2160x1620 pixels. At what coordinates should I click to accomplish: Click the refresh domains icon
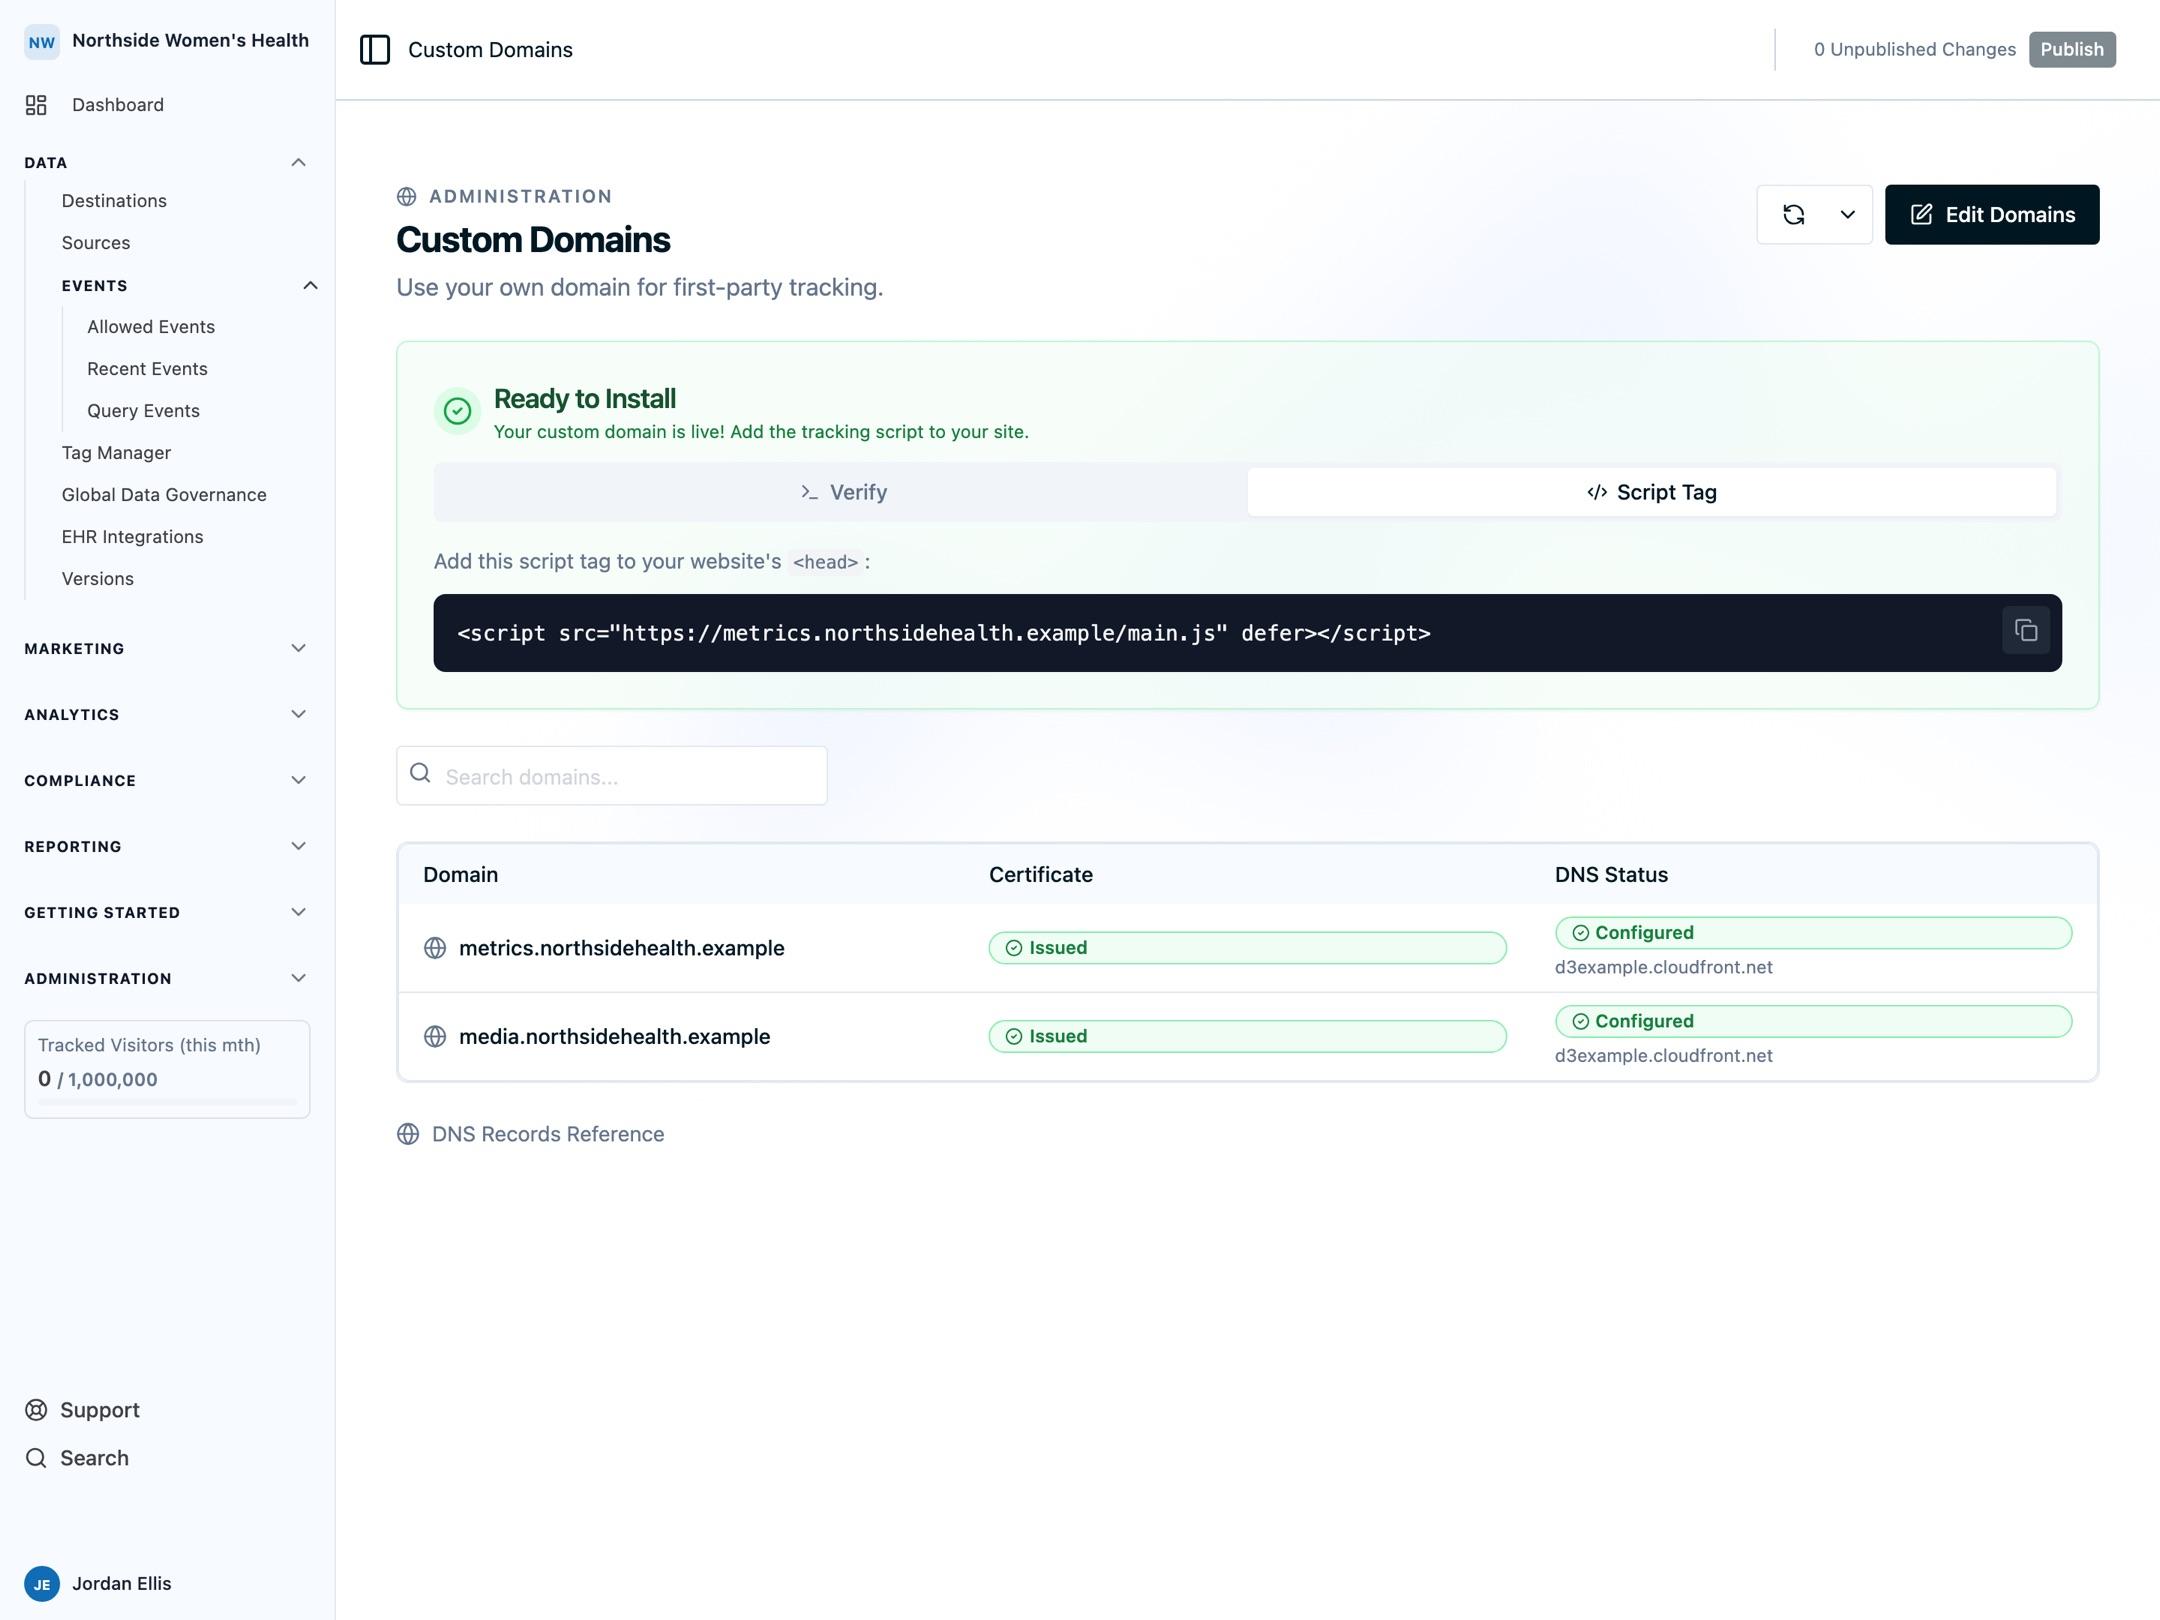click(1794, 215)
